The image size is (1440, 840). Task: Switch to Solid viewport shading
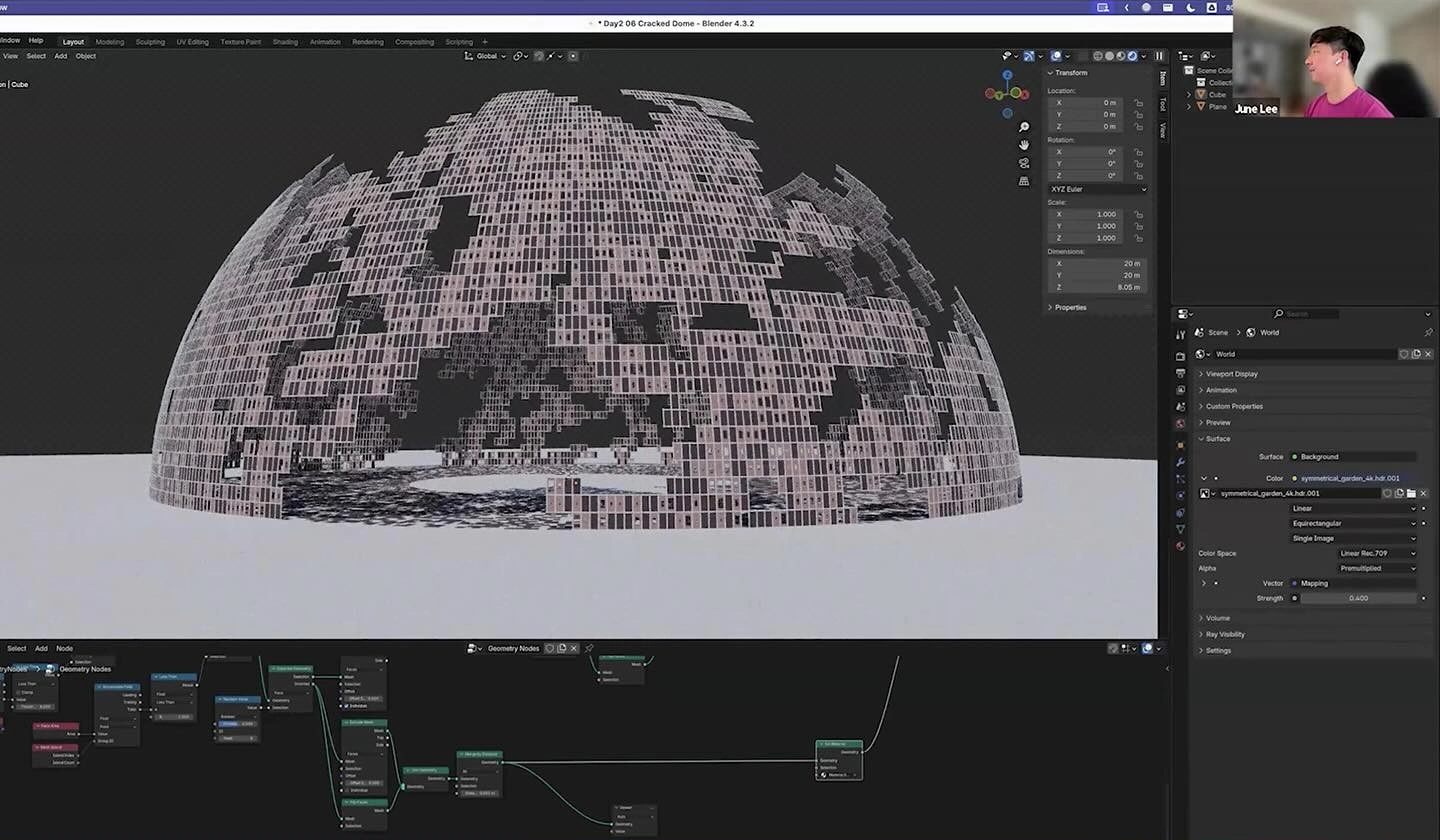pos(1108,56)
